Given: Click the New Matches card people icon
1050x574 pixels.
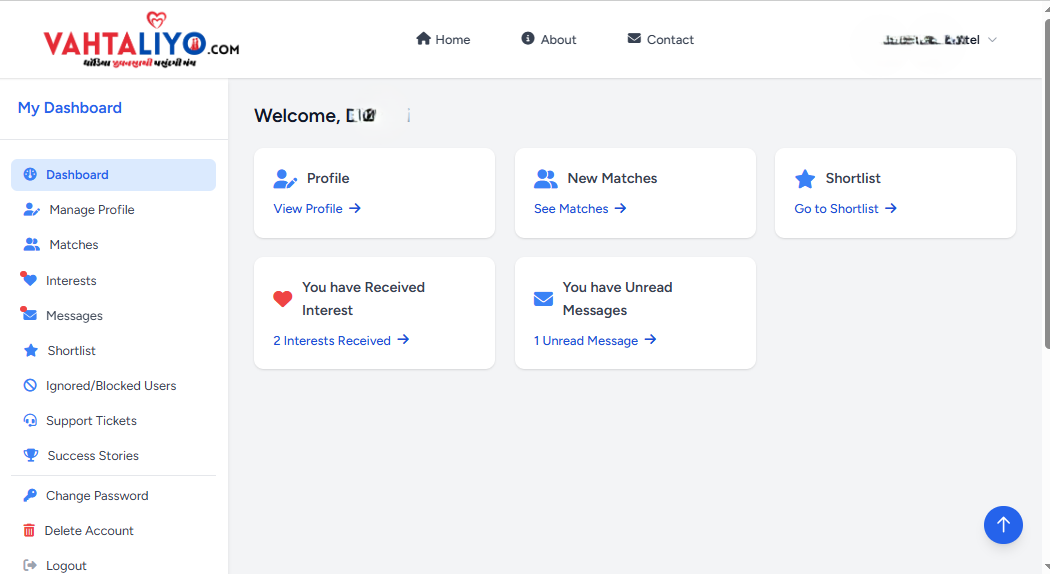Looking at the screenshot, I should [x=546, y=179].
